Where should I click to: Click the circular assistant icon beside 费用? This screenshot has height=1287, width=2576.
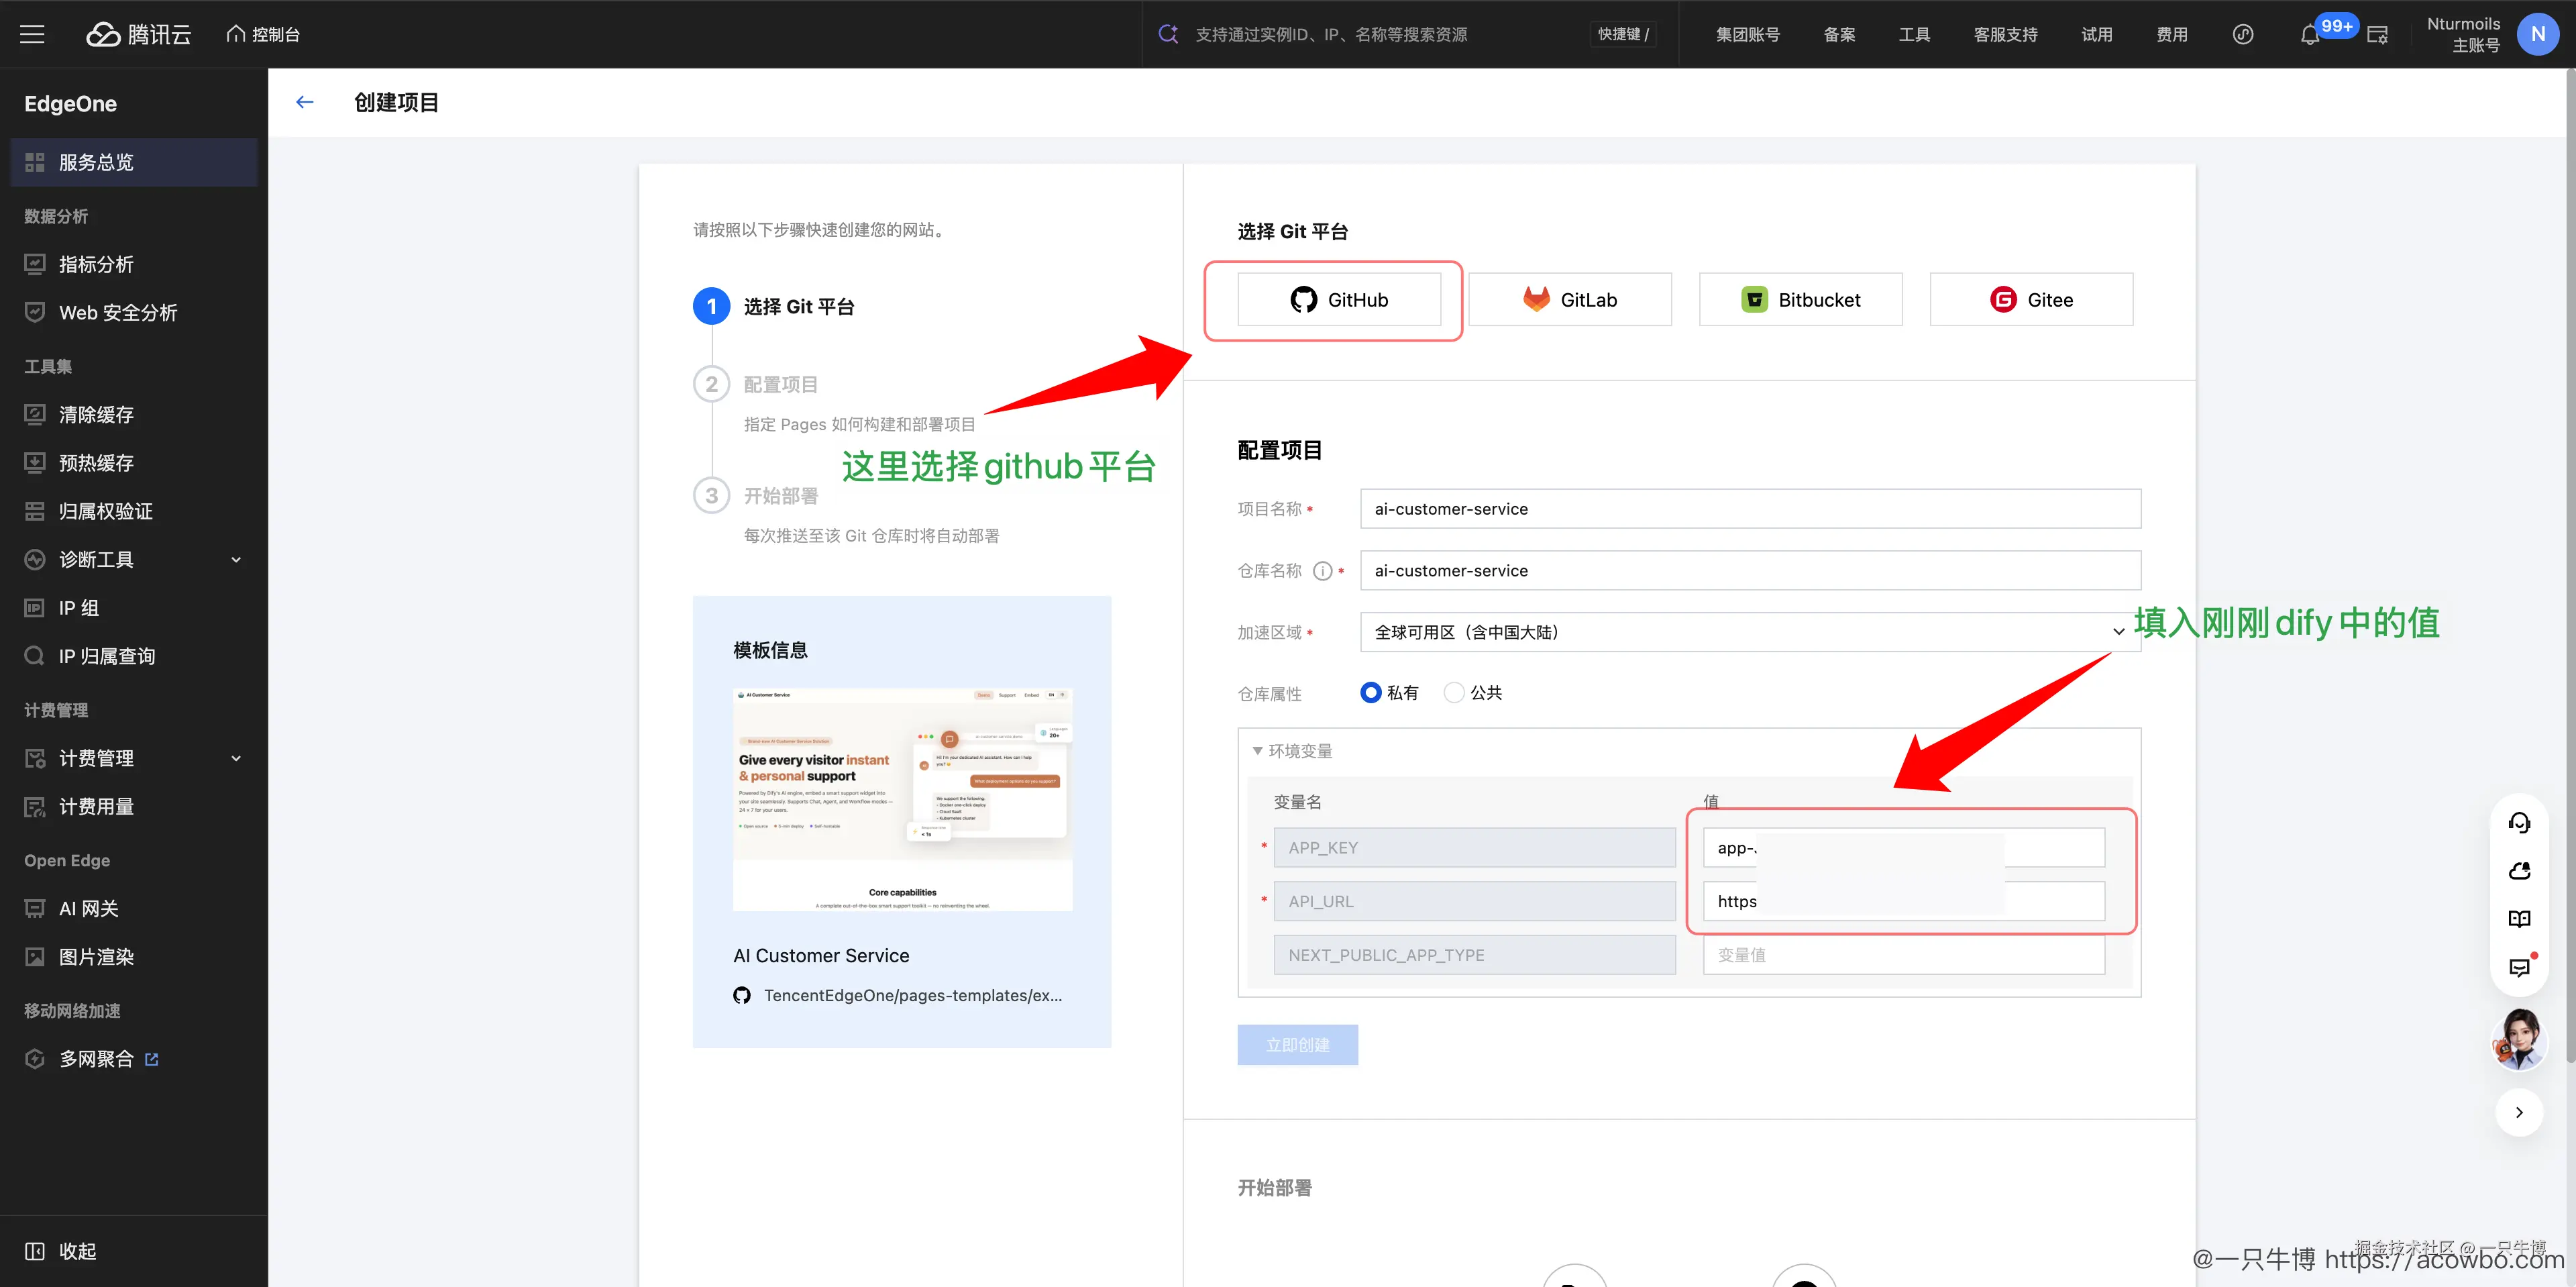point(2243,34)
